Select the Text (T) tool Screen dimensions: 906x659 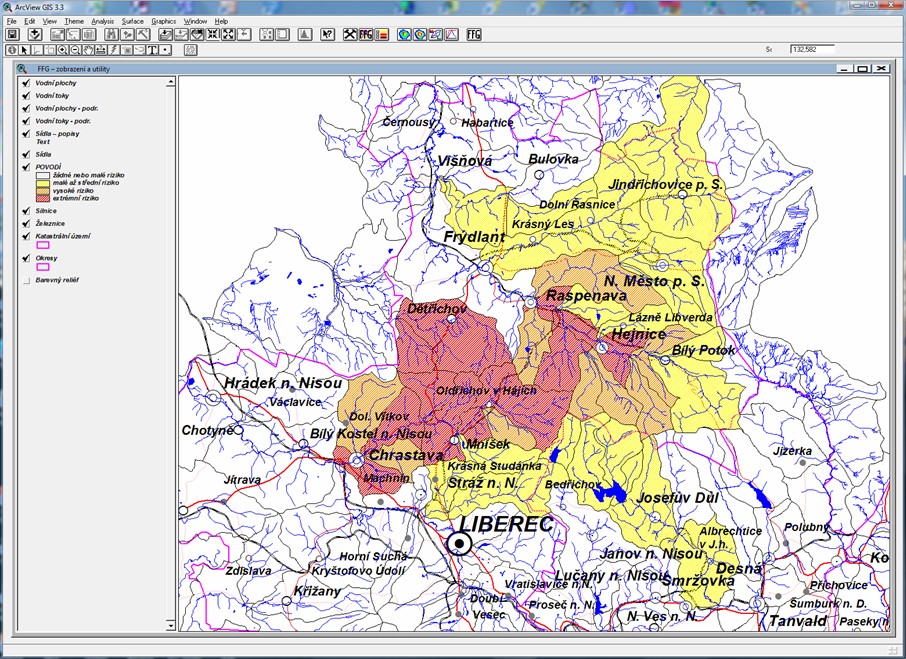(x=152, y=49)
